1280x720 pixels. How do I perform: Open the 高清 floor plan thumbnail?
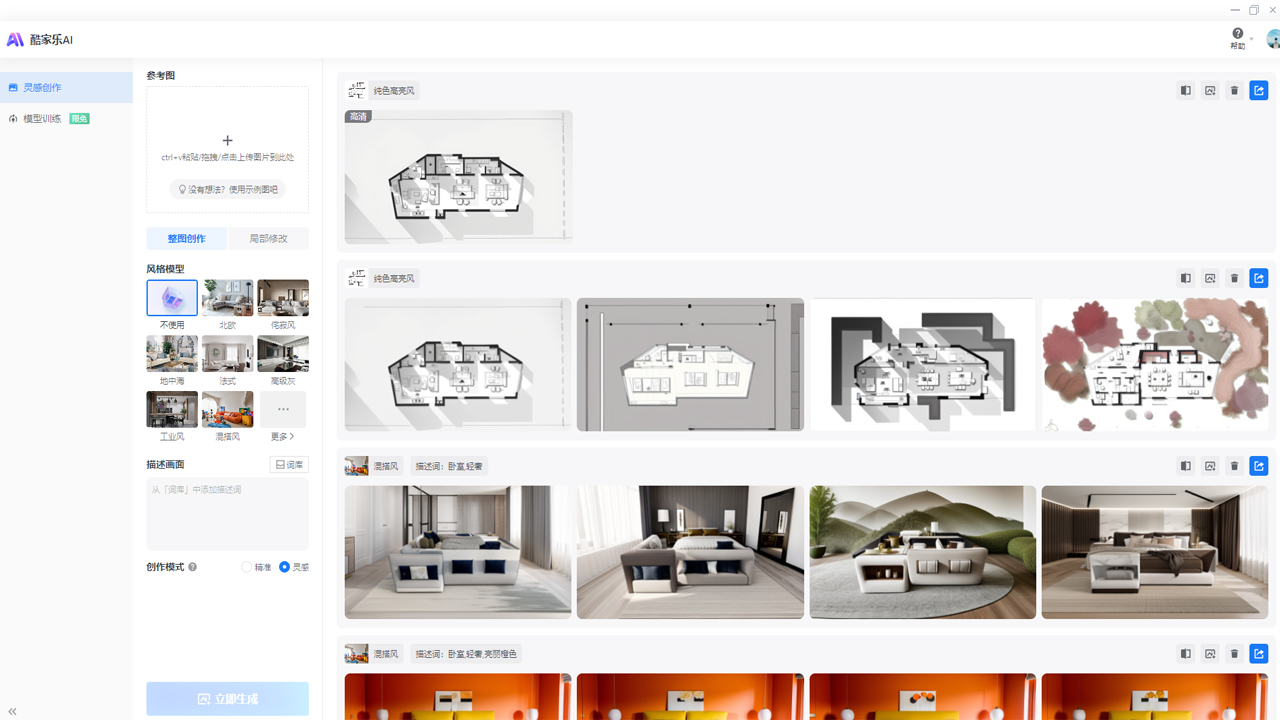(x=459, y=177)
